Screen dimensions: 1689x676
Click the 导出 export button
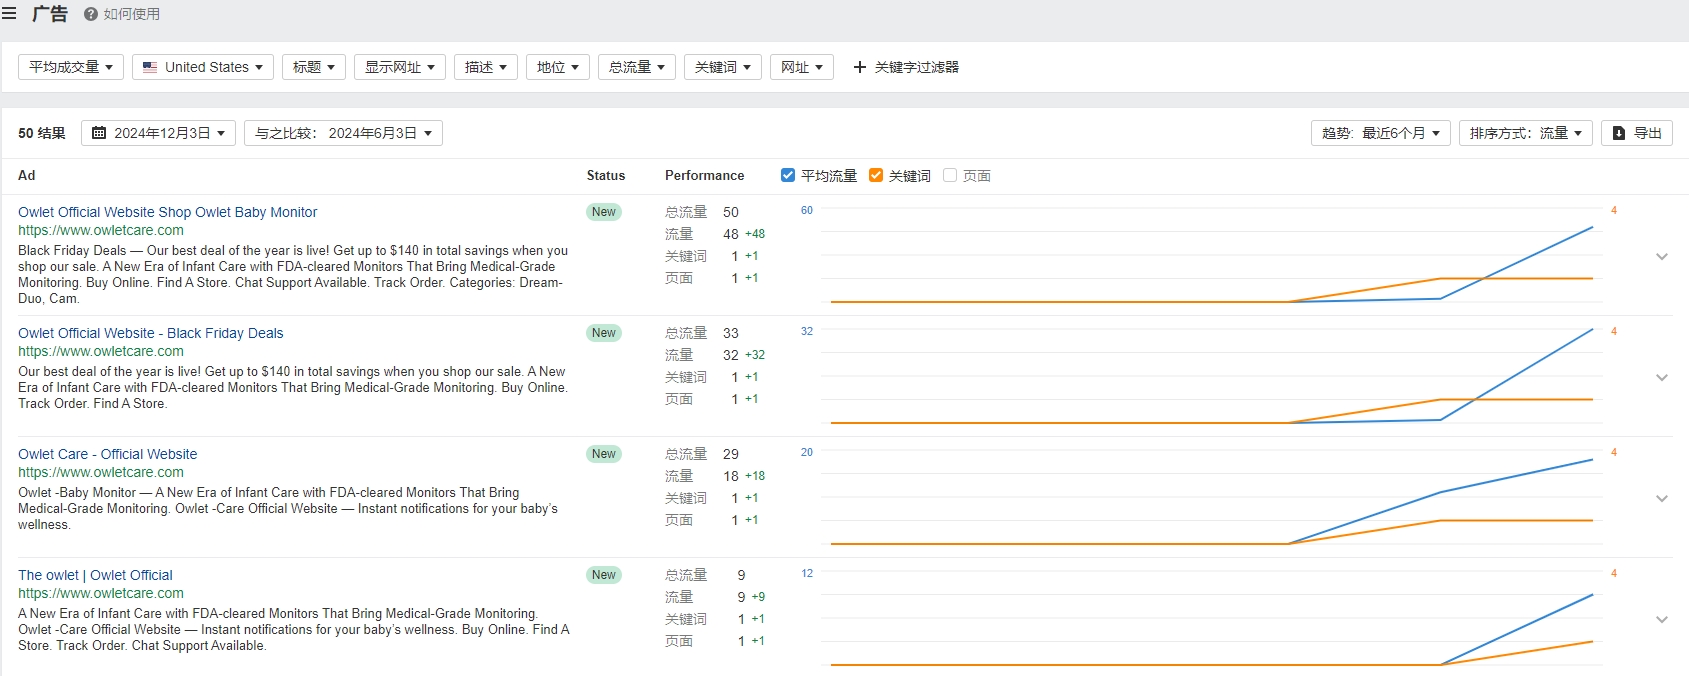[x=1637, y=133]
